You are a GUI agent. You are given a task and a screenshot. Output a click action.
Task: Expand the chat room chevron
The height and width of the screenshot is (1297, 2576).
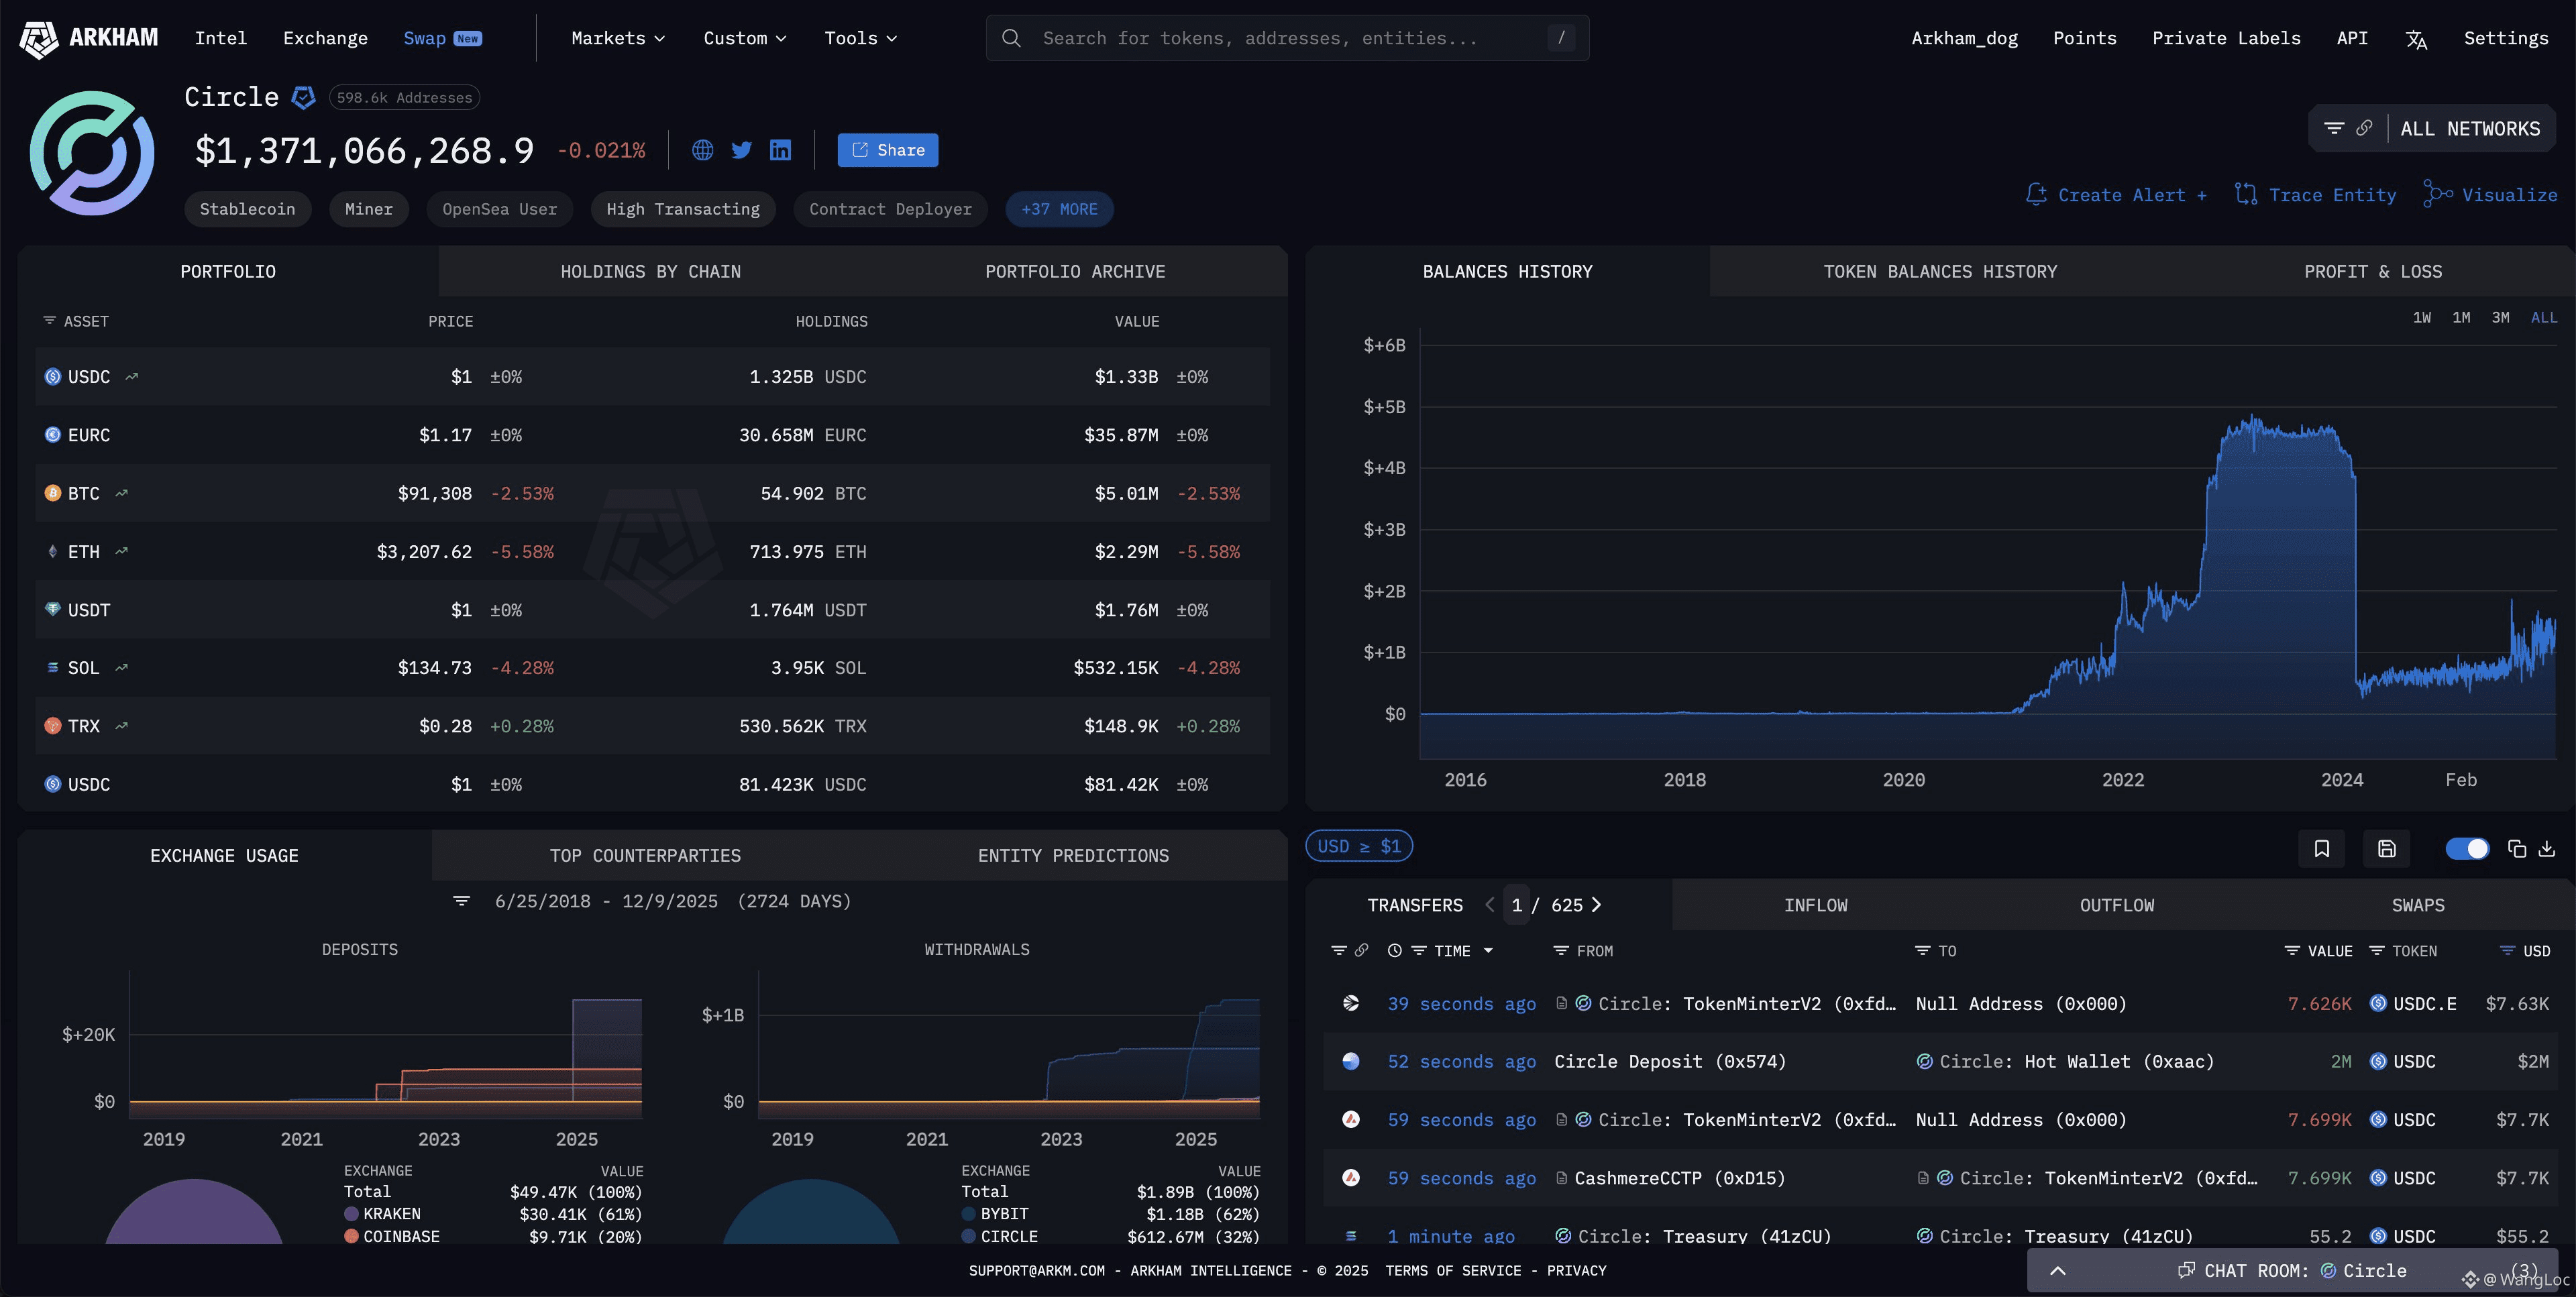pos(2057,1270)
